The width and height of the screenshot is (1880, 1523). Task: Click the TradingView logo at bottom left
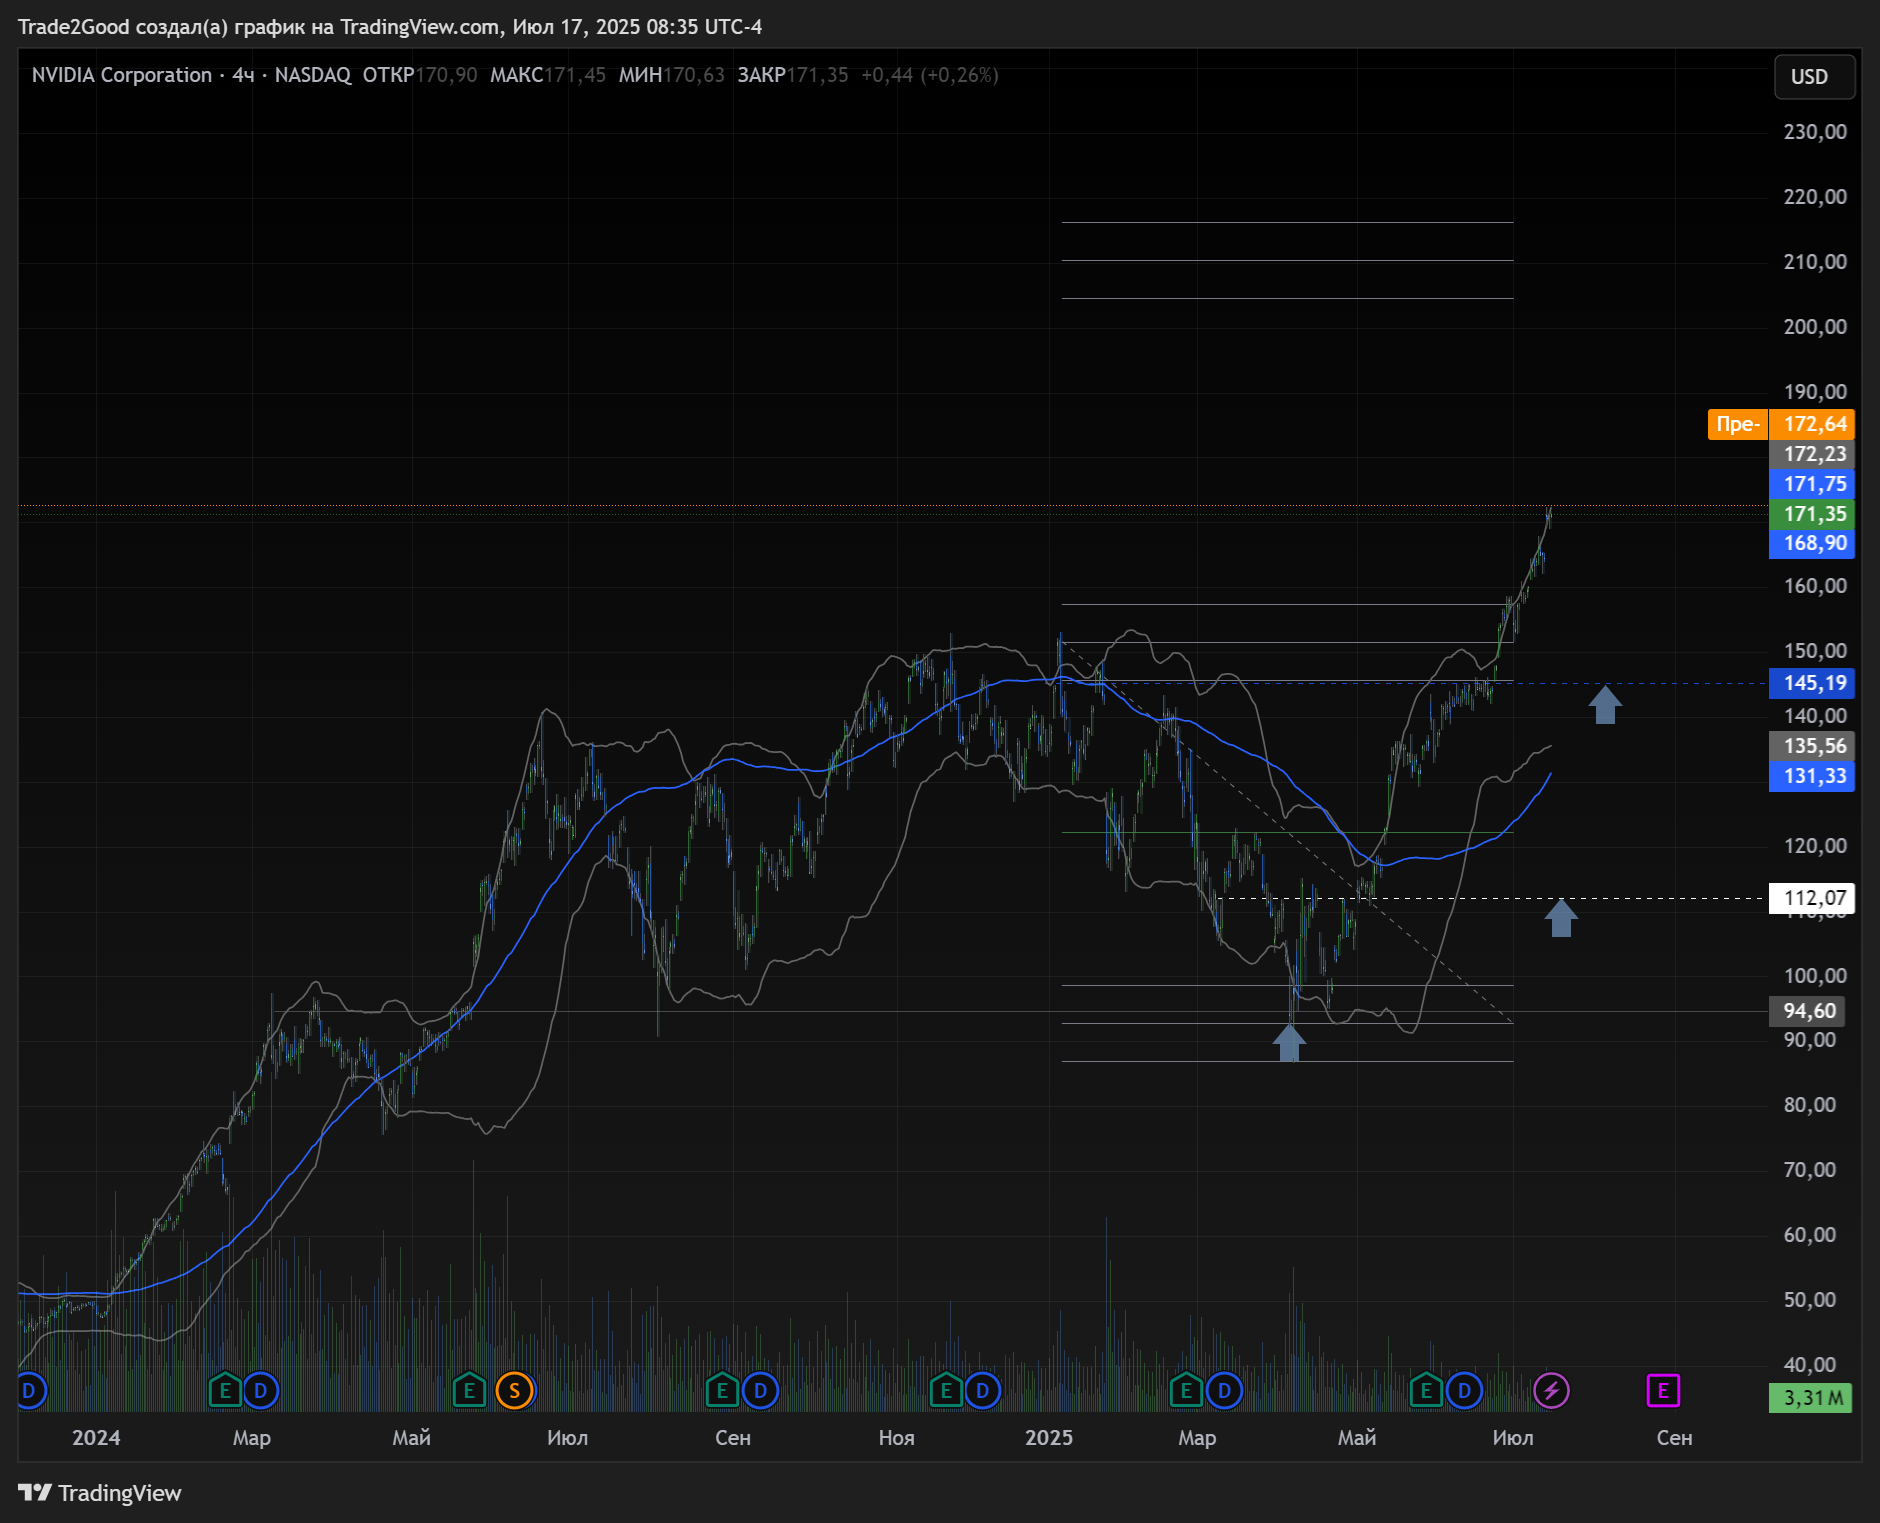tap(100, 1493)
